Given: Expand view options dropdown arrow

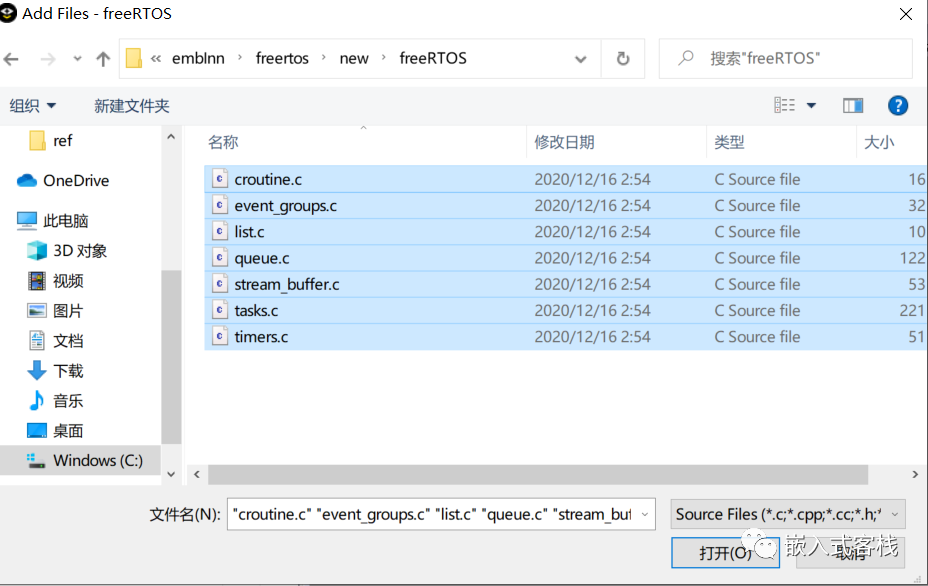Looking at the screenshot, I should (x=811, y=106).
